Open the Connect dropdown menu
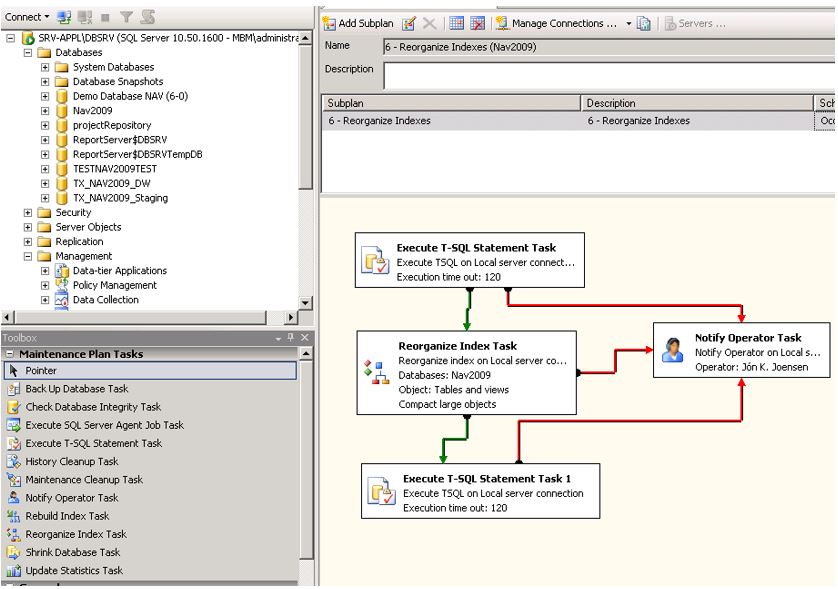838x589 pixels. point(27,17)
